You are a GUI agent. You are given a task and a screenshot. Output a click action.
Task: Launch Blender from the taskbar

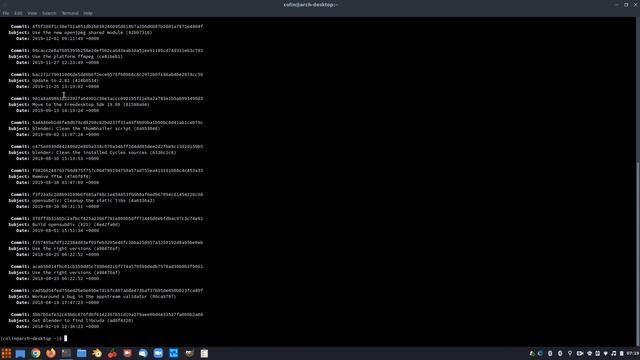point(97,353)
